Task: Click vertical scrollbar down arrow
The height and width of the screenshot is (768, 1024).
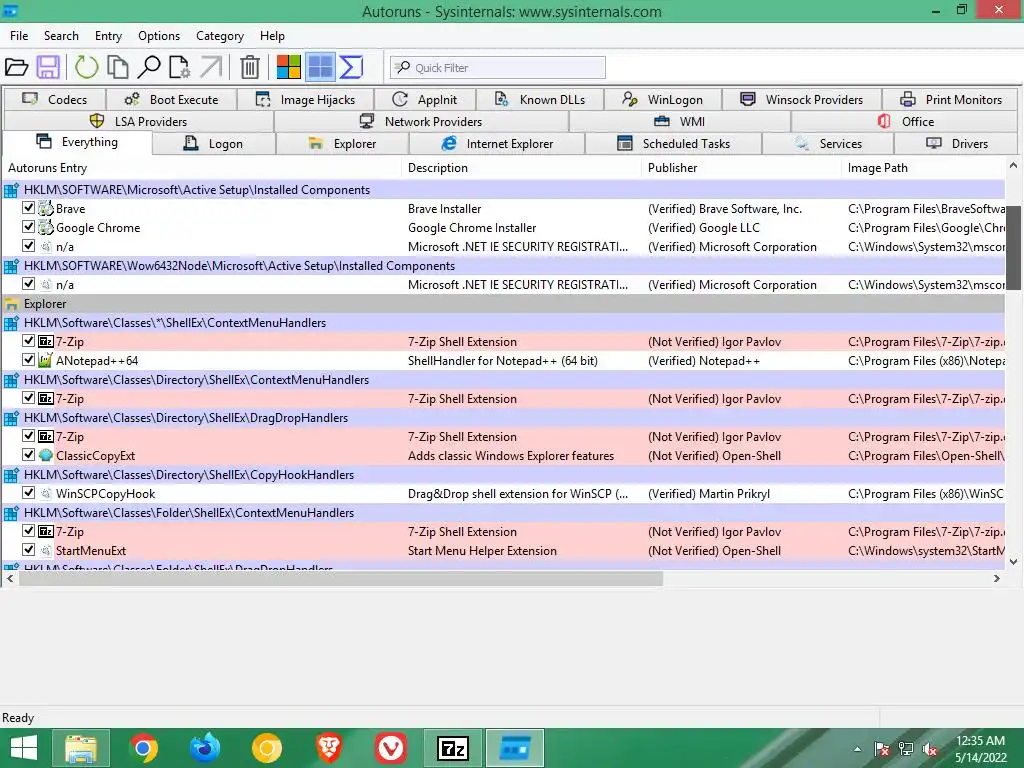Action: (x=1013, y=562)
